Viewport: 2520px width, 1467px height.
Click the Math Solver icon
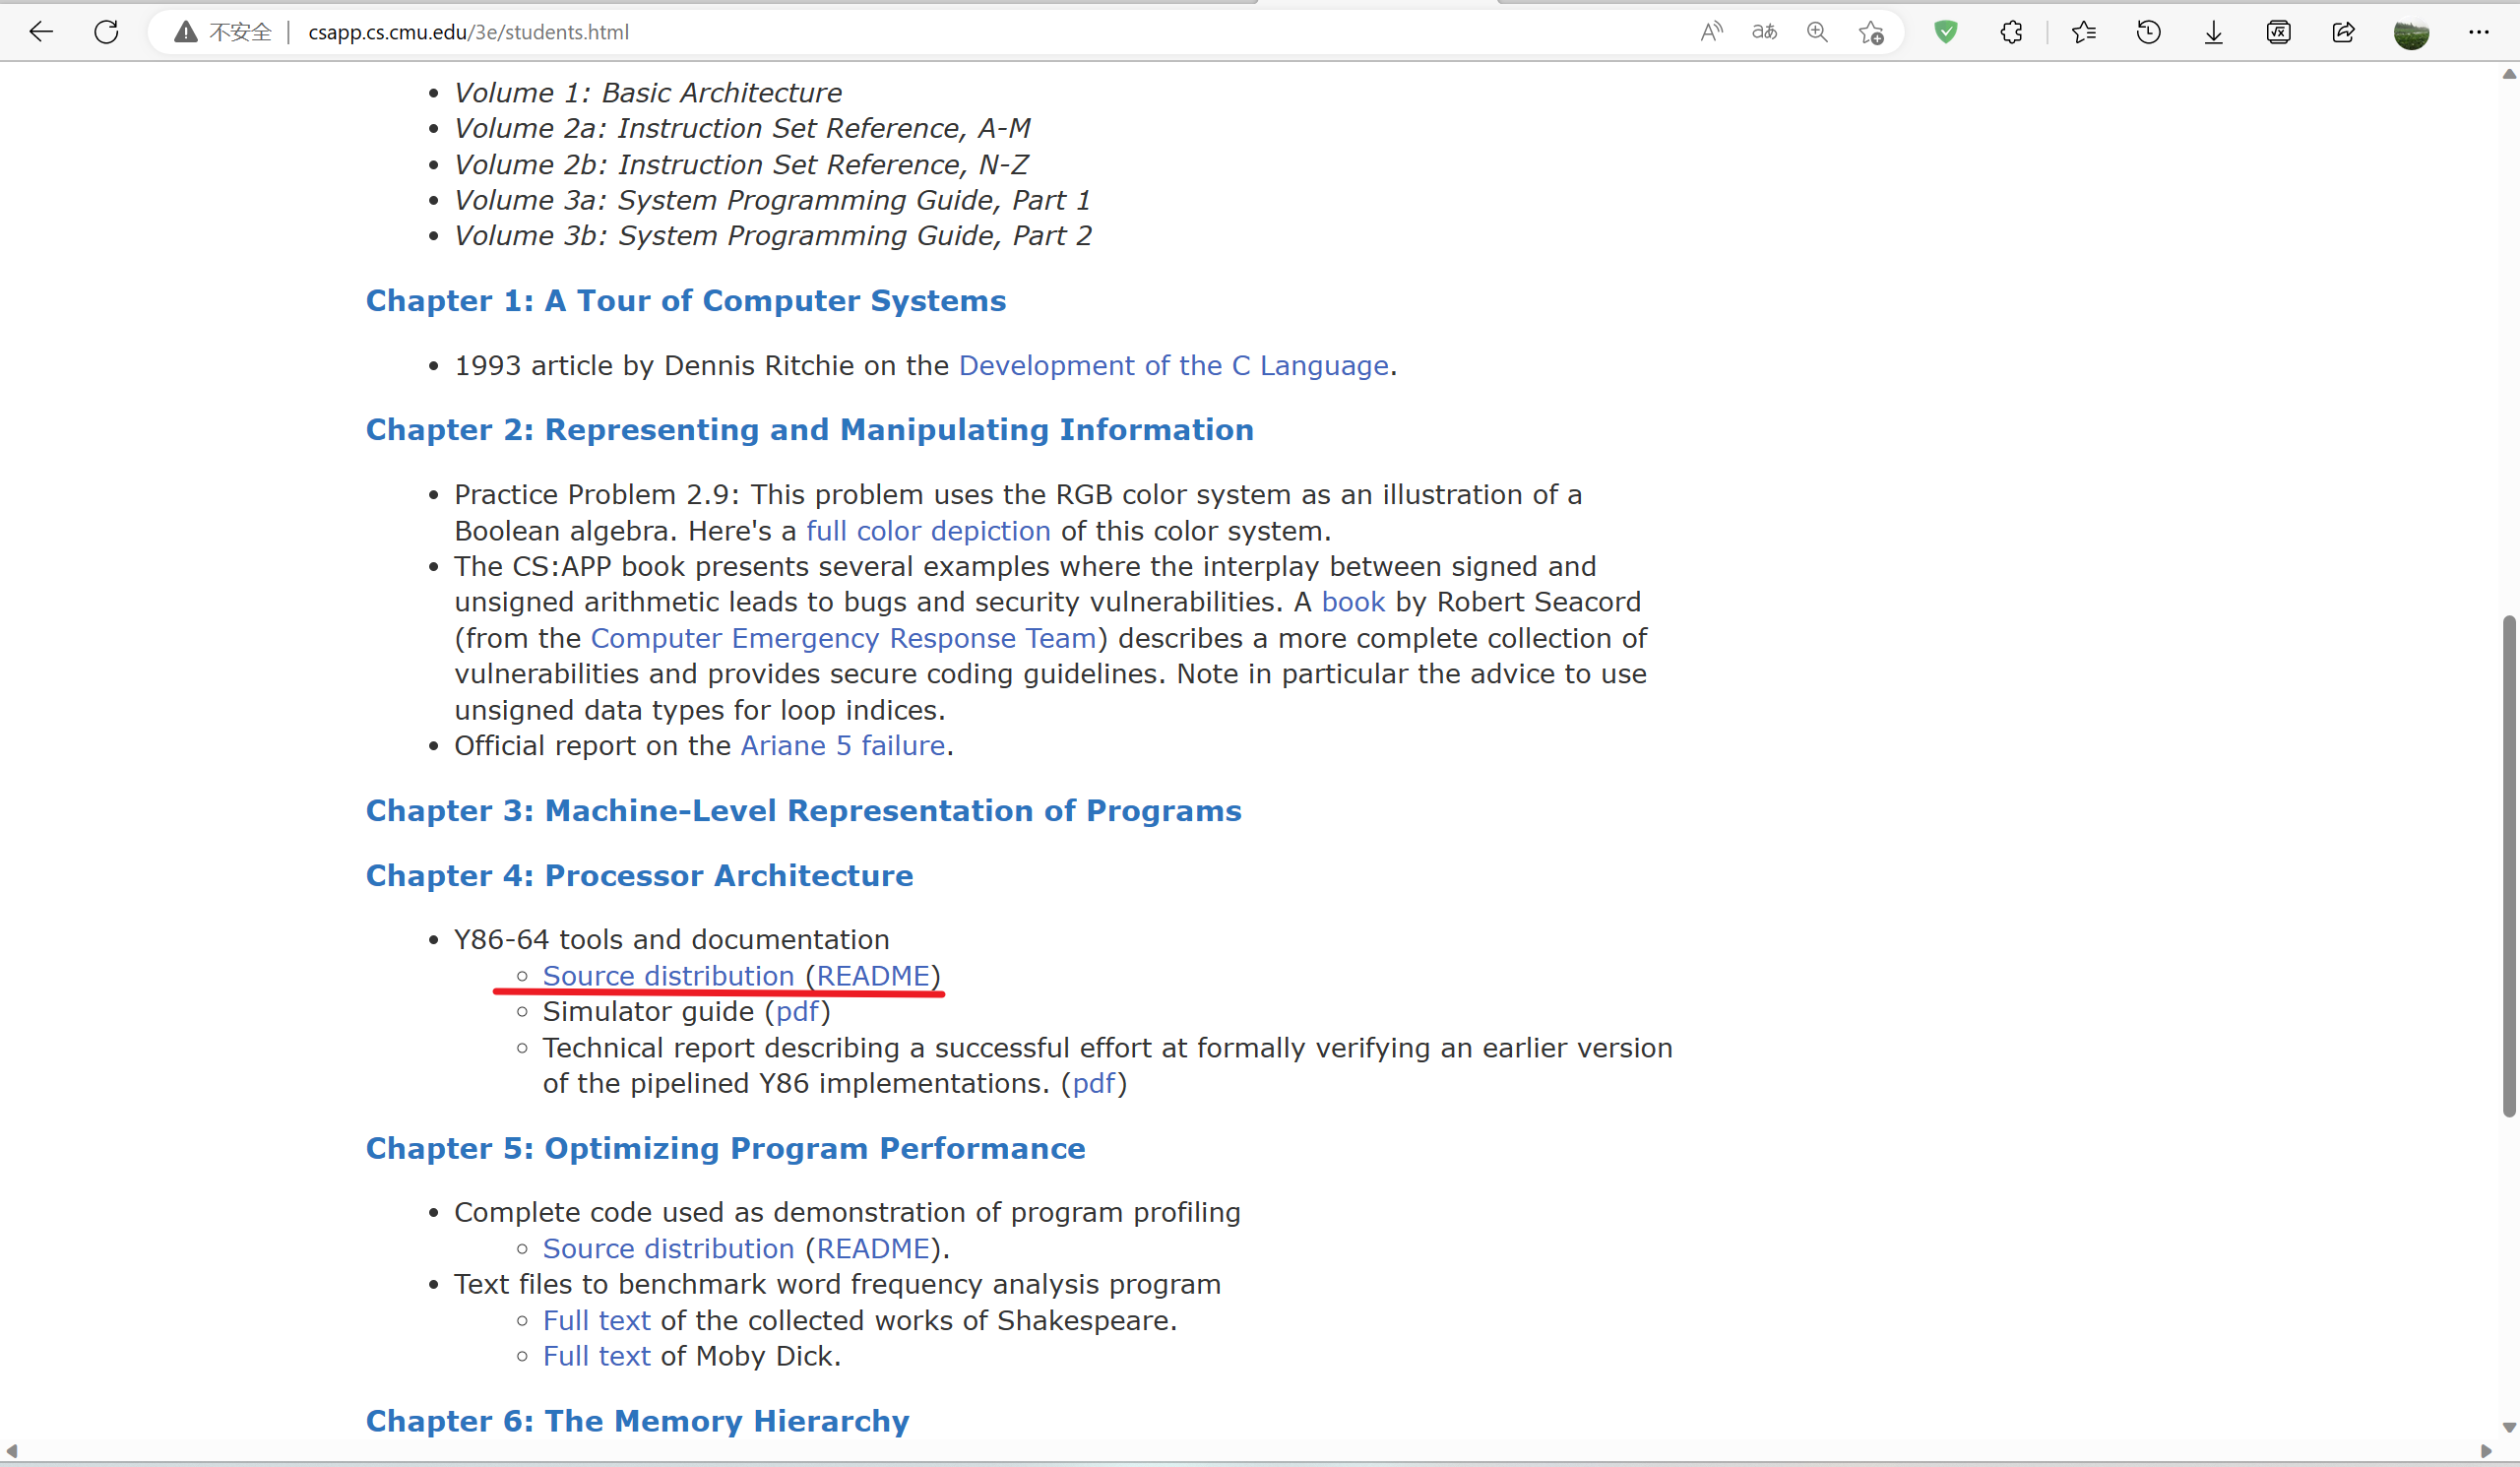click(2278, 32)
